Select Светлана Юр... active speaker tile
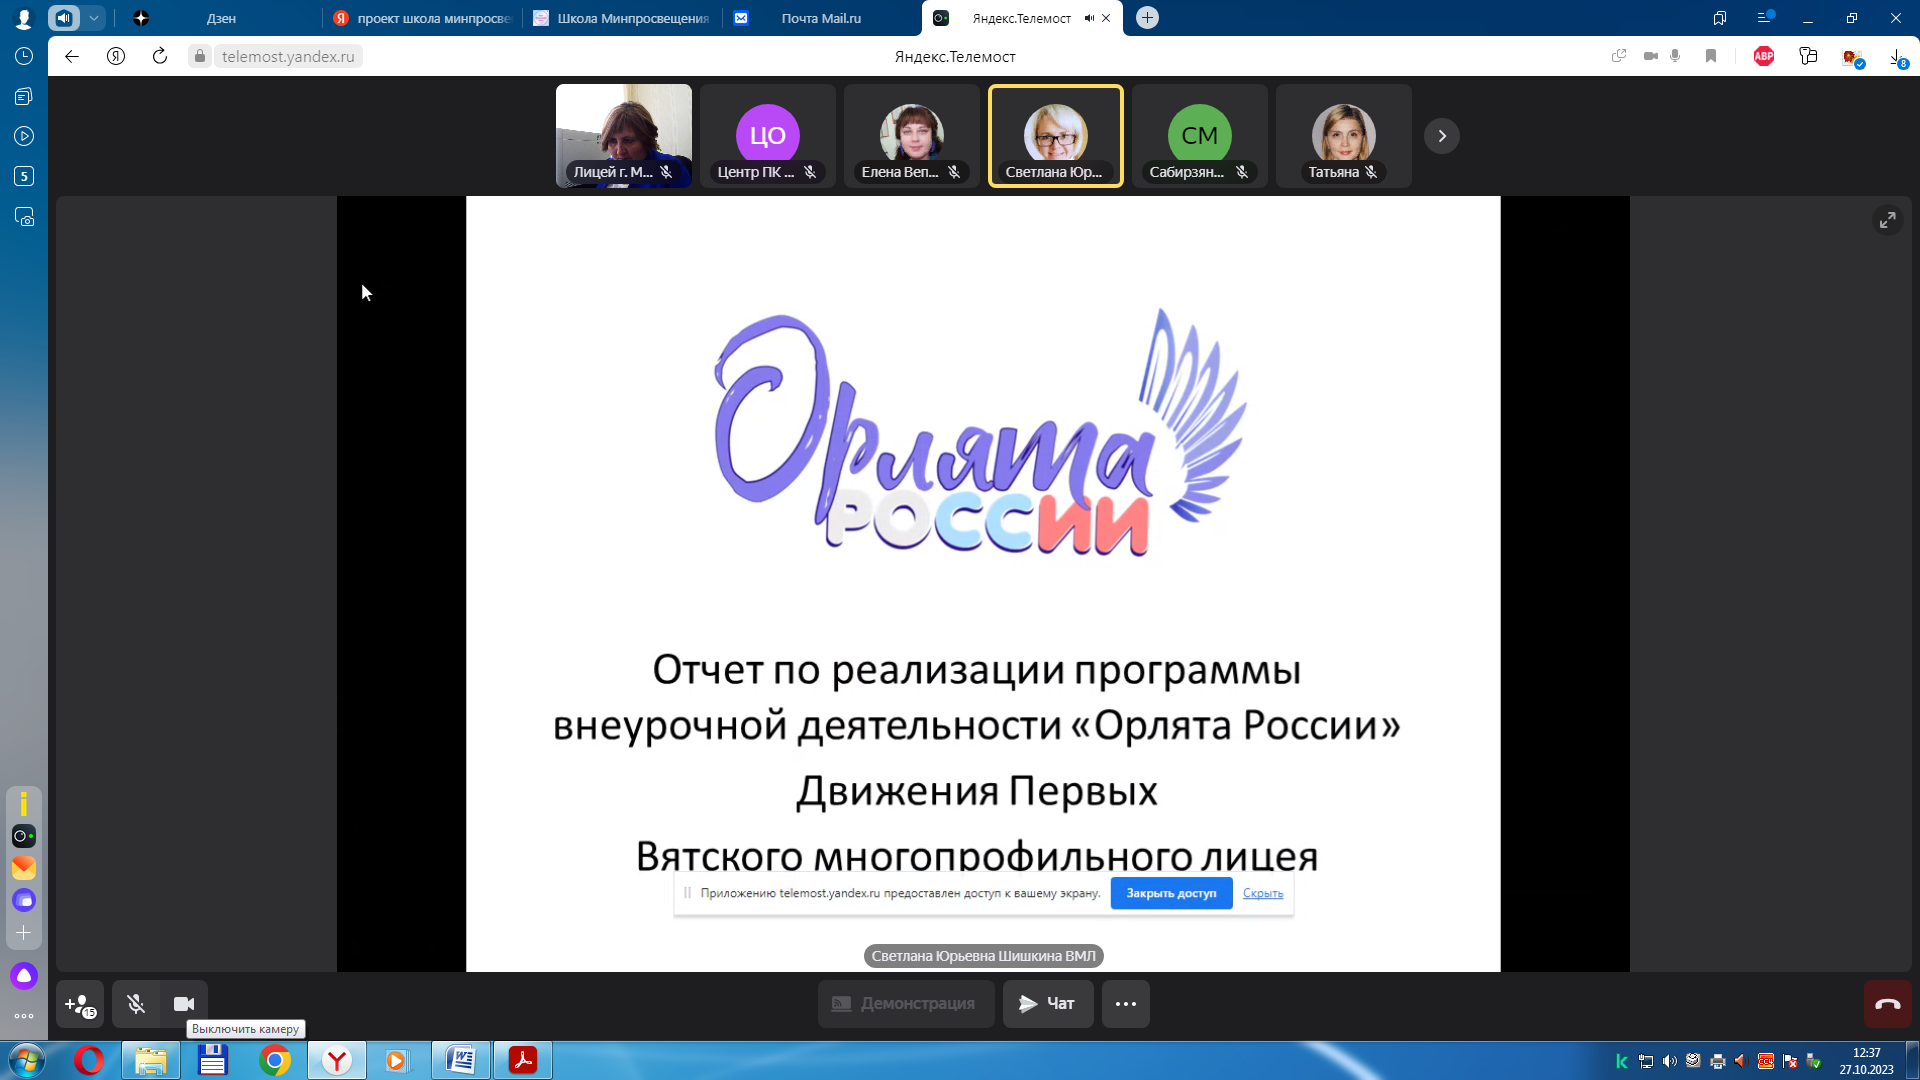The image size is (1920, 1080). pos(1056,136)
